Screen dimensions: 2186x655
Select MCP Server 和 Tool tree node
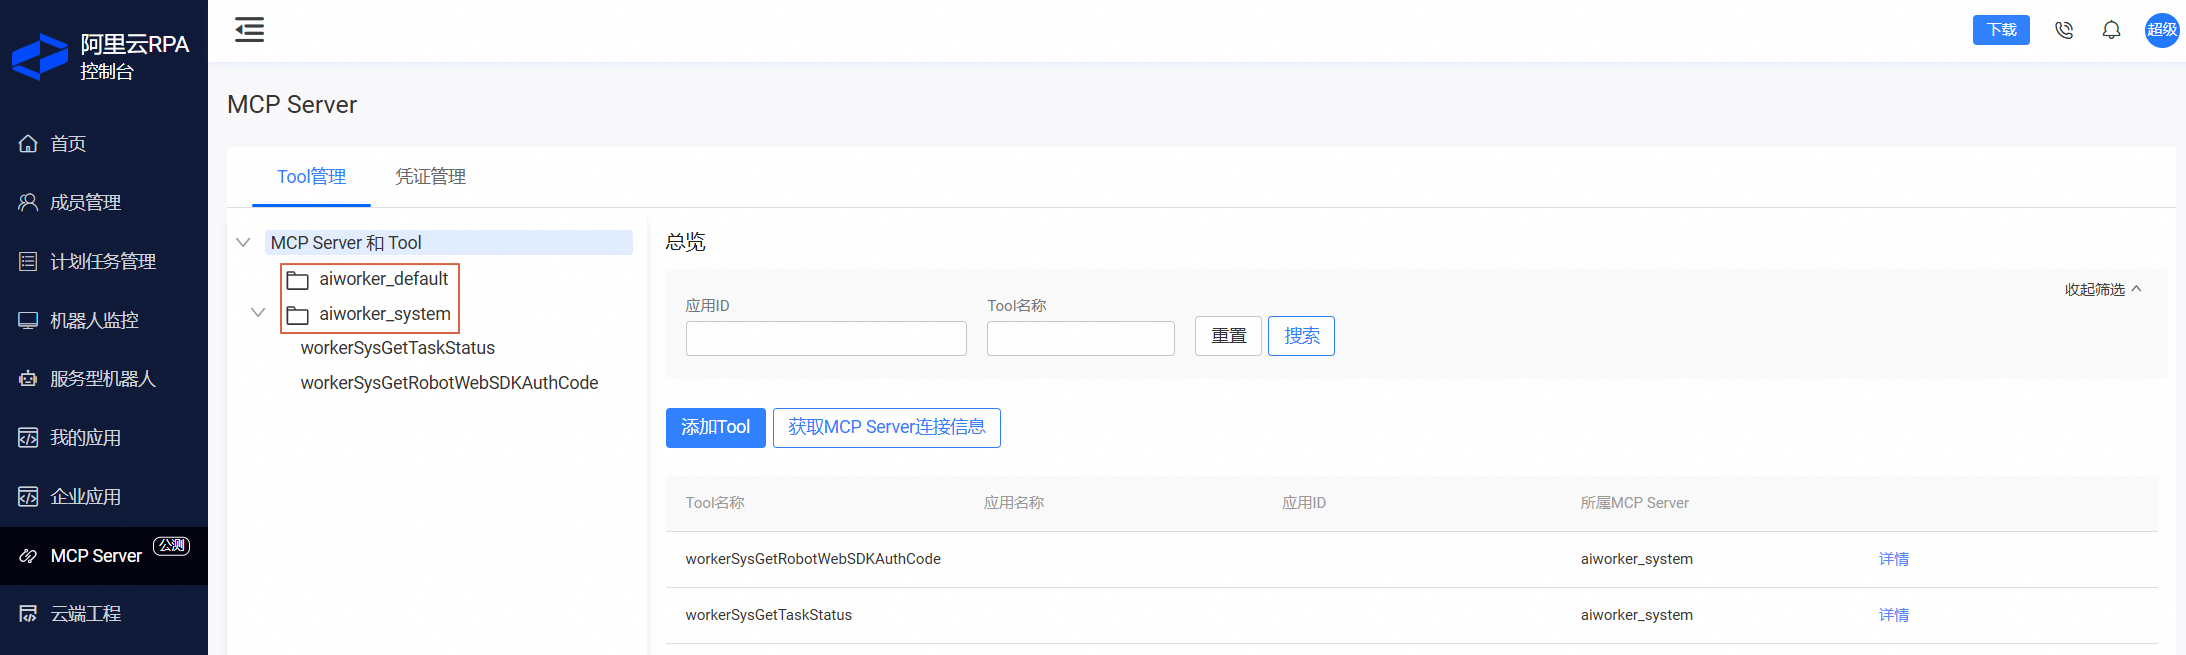449,243
